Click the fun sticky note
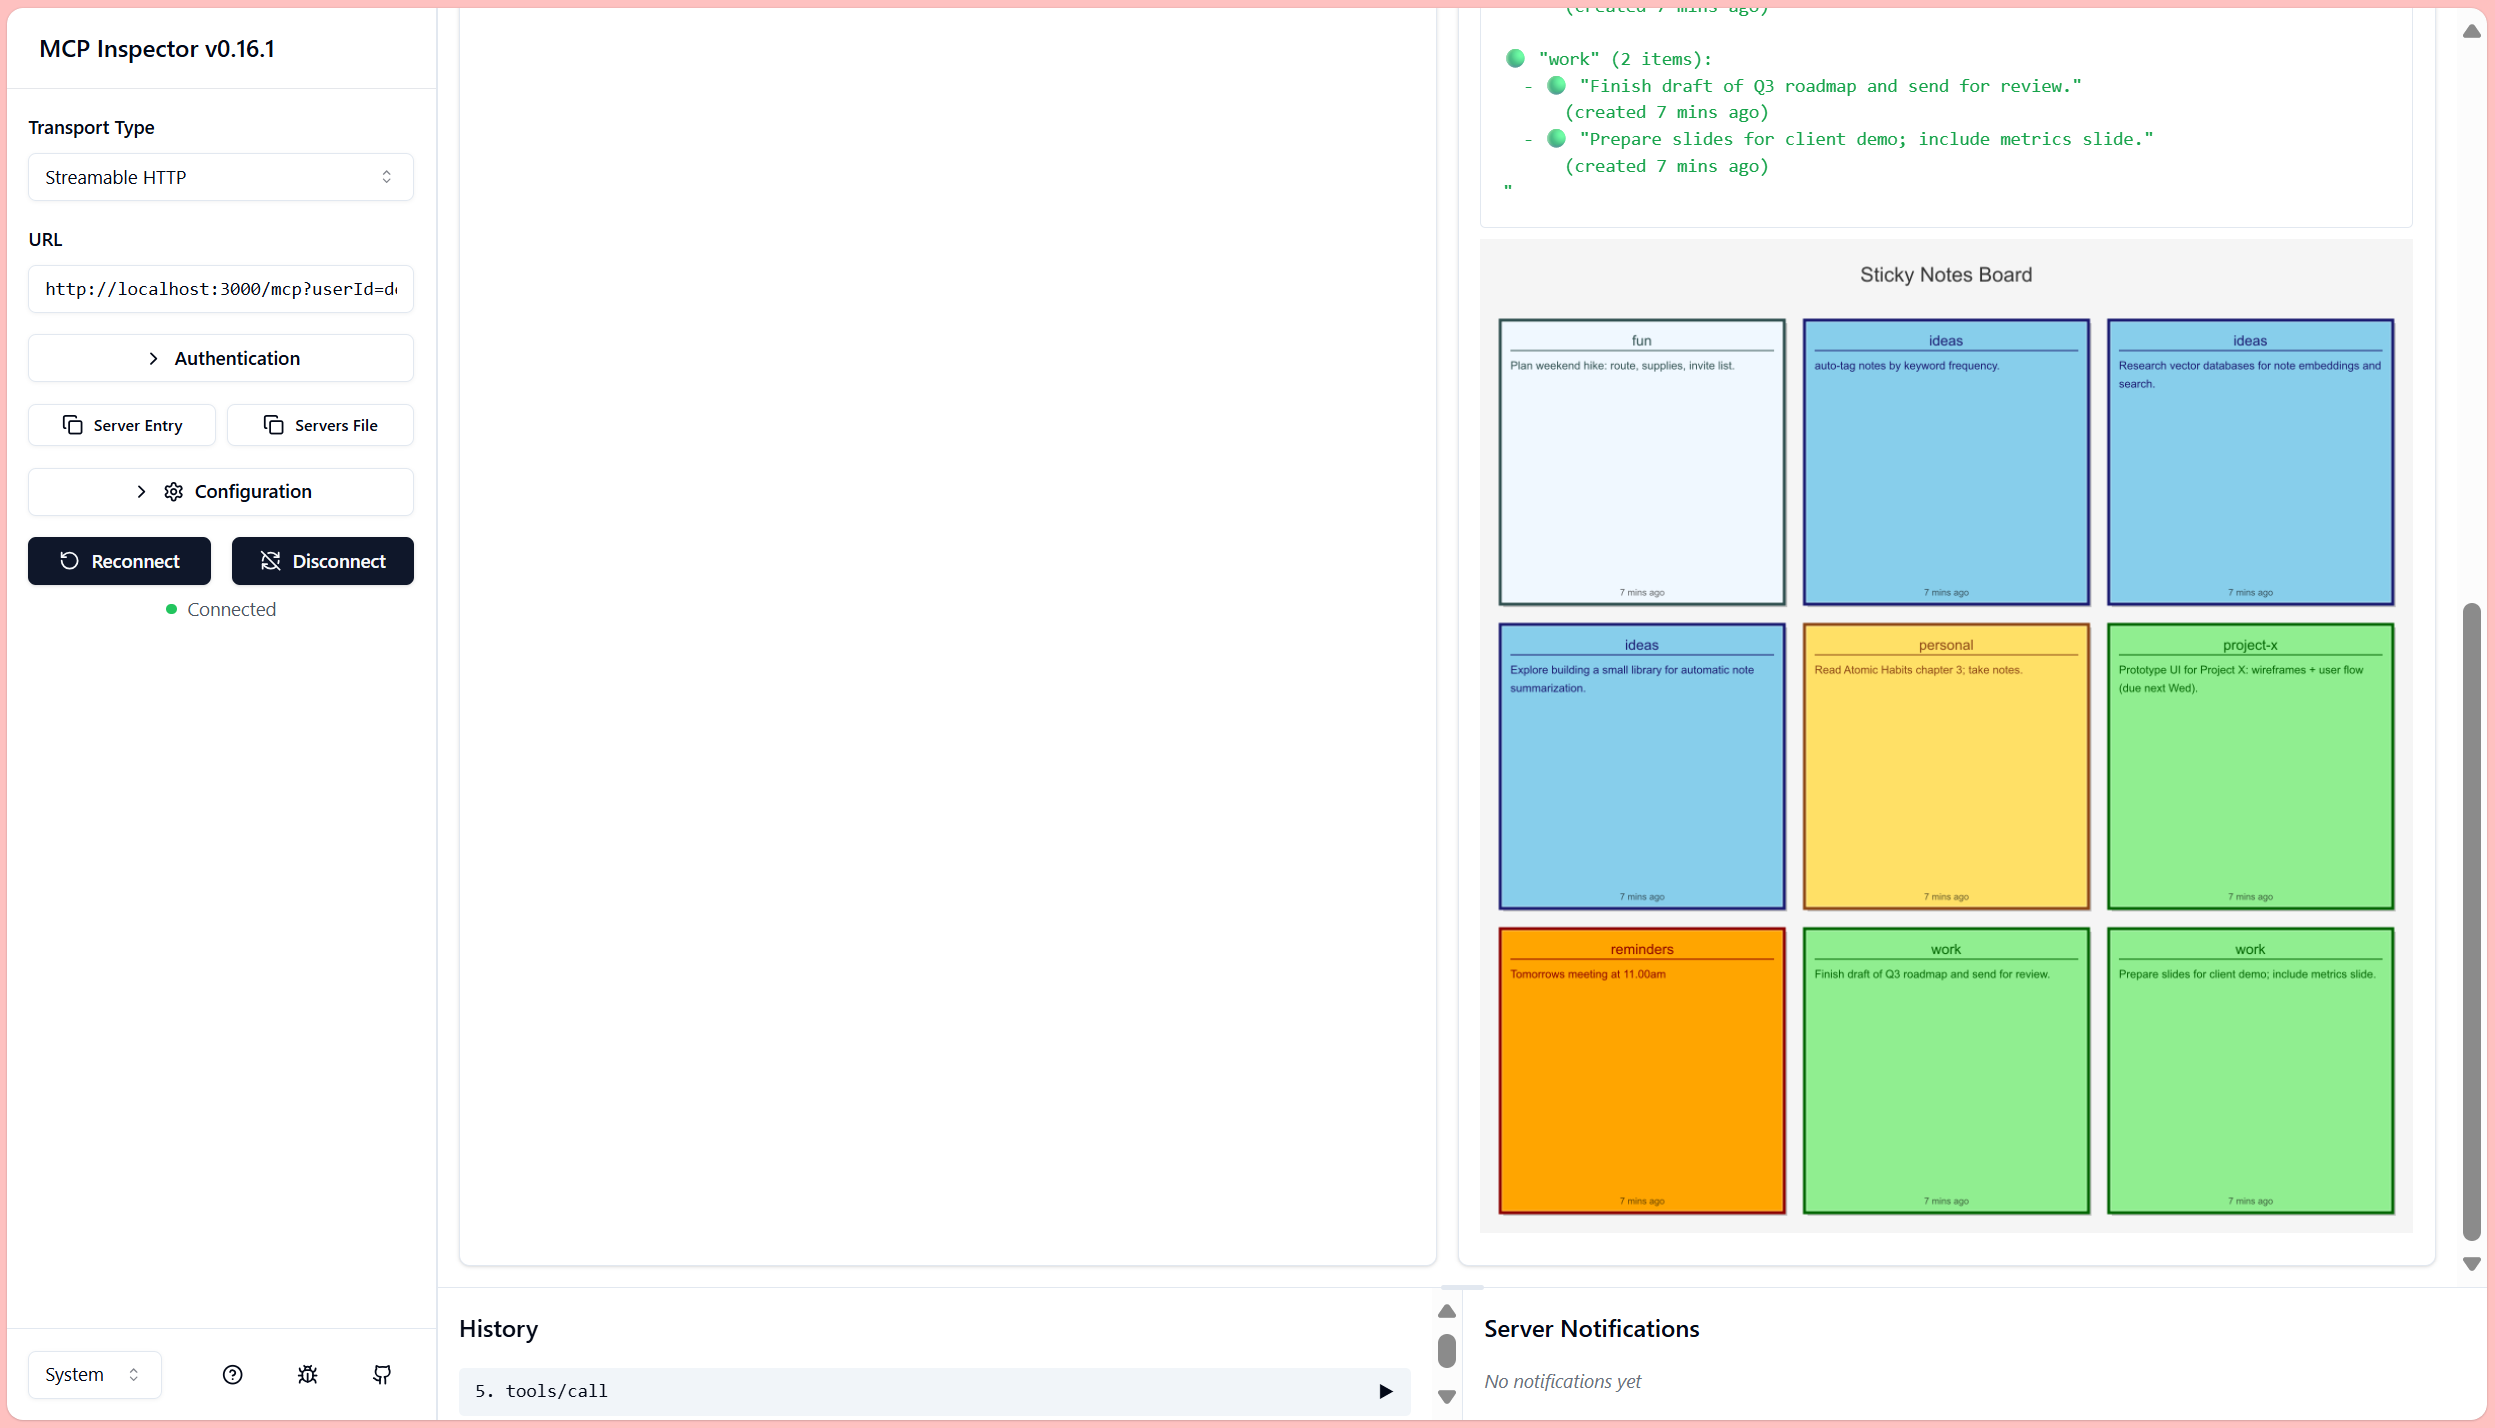This screenshot has height=1428, width=2495. 1641,462
